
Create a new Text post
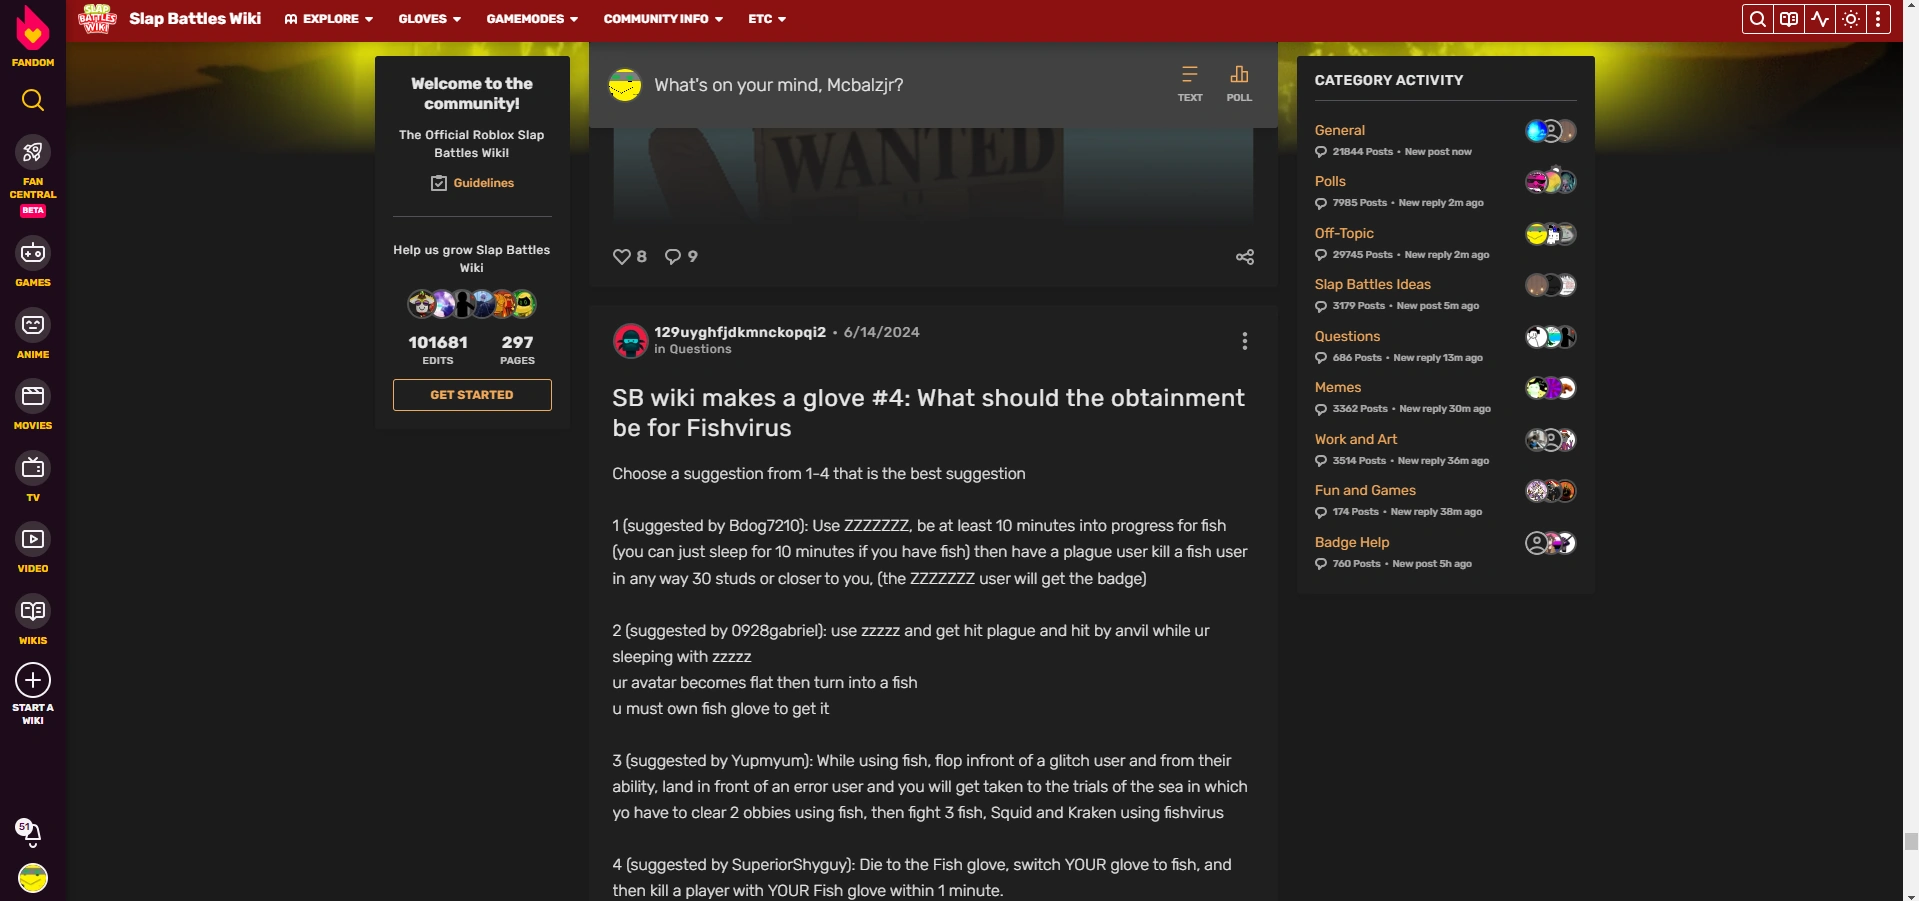pos(1190,84)
